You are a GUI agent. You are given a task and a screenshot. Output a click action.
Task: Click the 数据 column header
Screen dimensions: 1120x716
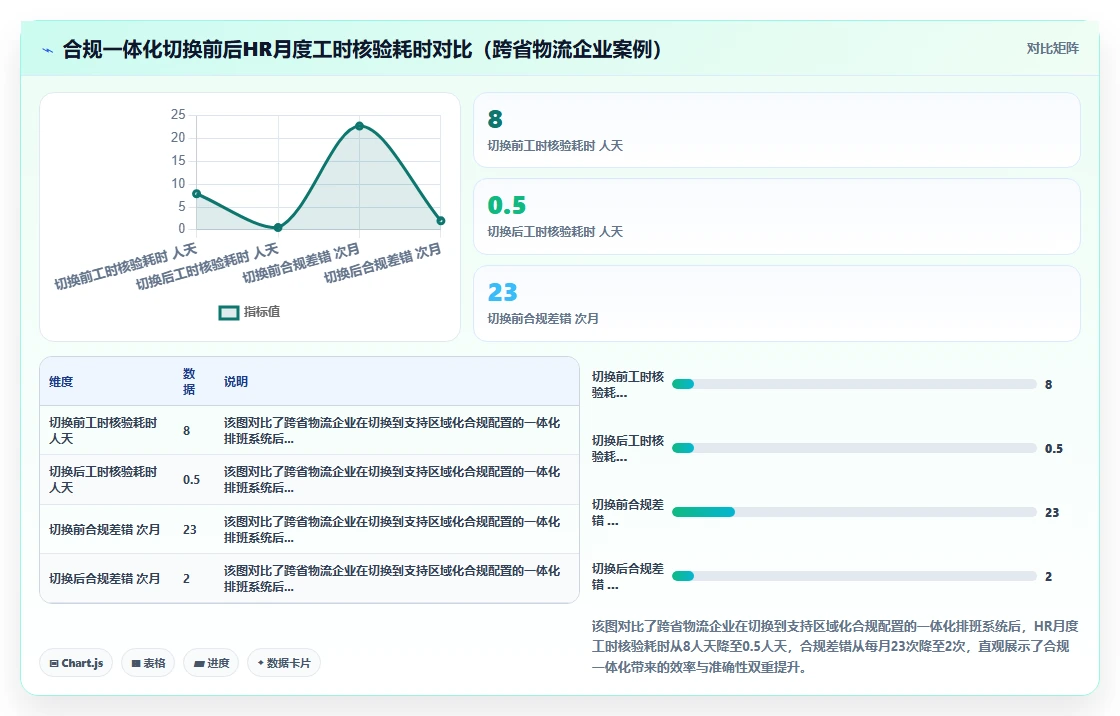189,382
